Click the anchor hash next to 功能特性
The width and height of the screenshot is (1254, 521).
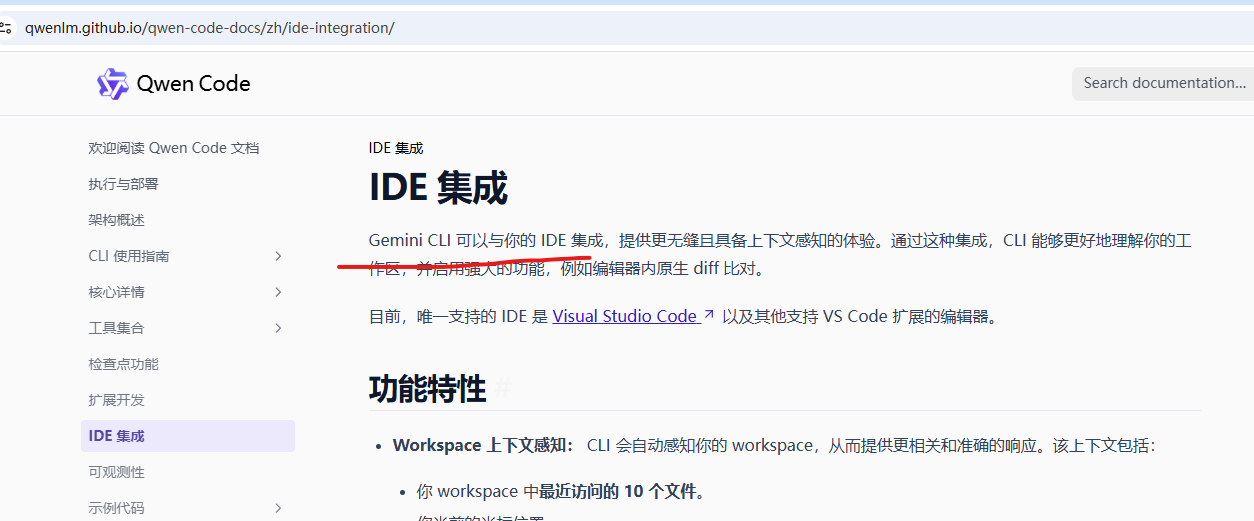[503, 389]
